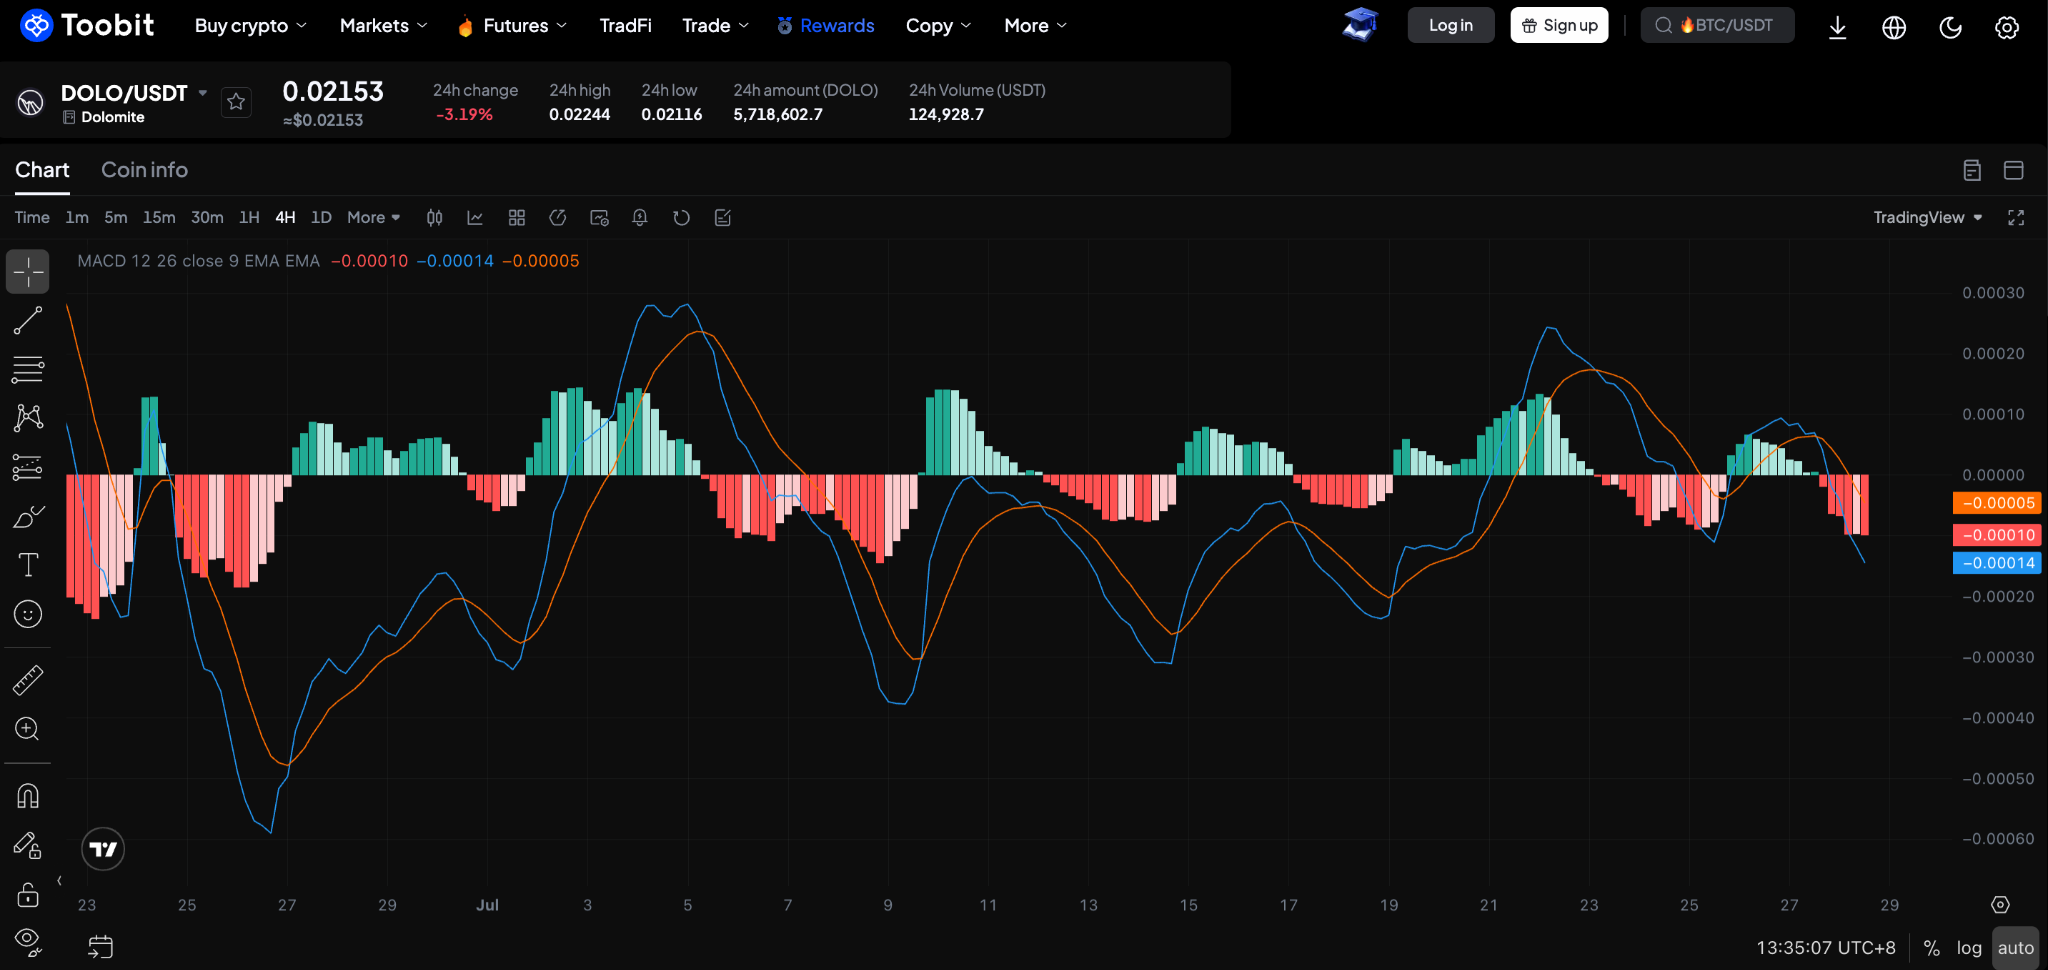Click the BTC/USDT search field
Screen dimensions: 2048x970
coord(1717,26)
